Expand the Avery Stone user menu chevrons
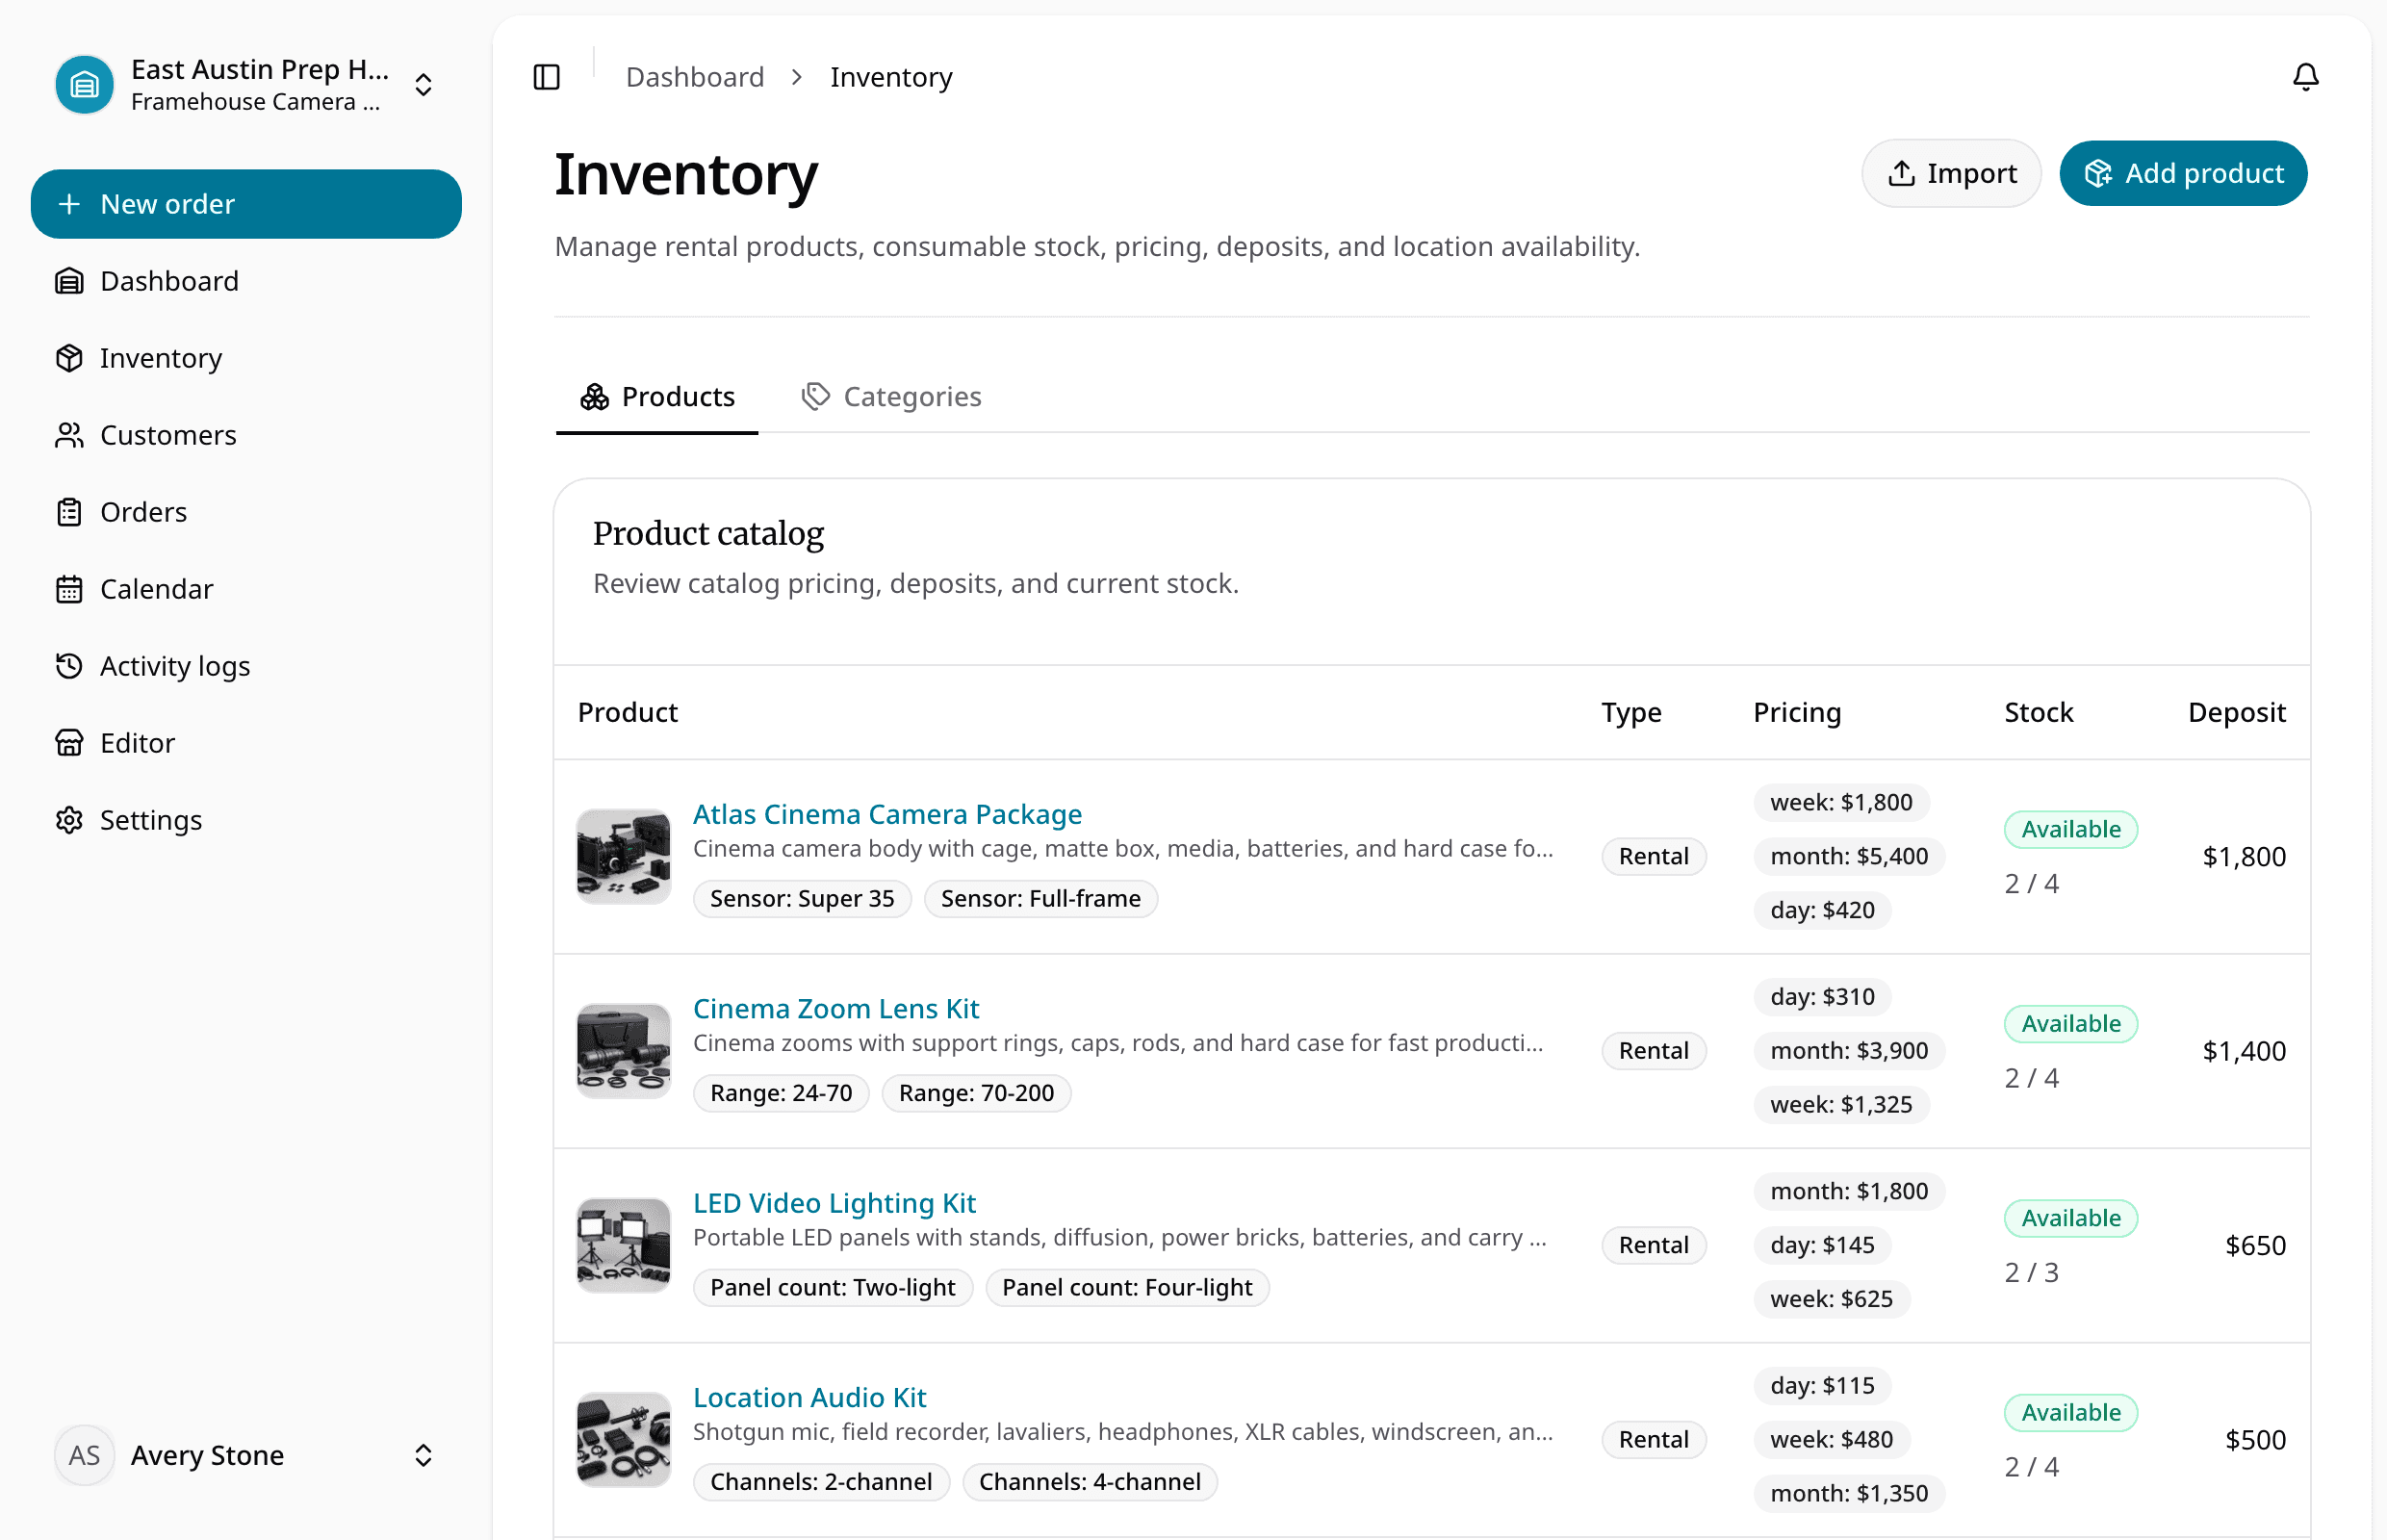Viewport: 2387px width, 1540px height. point(423,1455)
